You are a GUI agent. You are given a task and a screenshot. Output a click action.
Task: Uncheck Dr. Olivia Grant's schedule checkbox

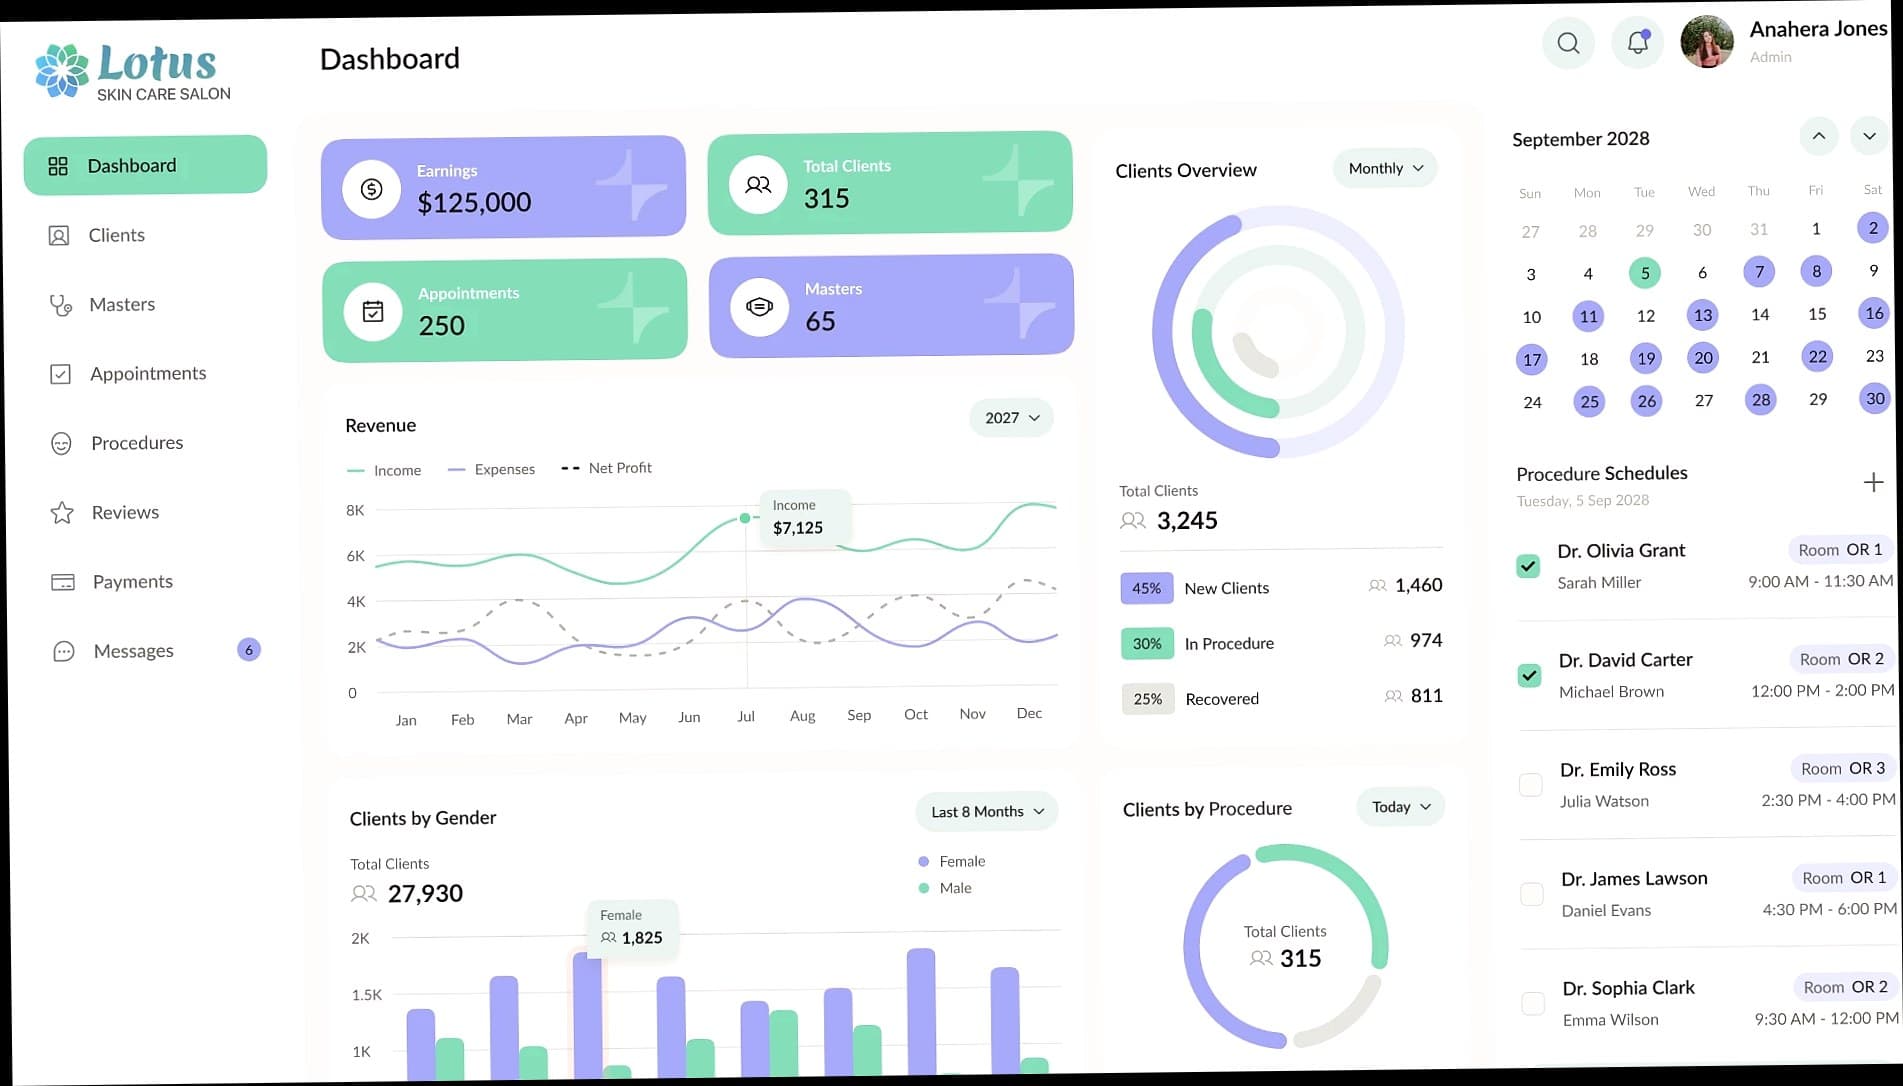pos(1528,566)
